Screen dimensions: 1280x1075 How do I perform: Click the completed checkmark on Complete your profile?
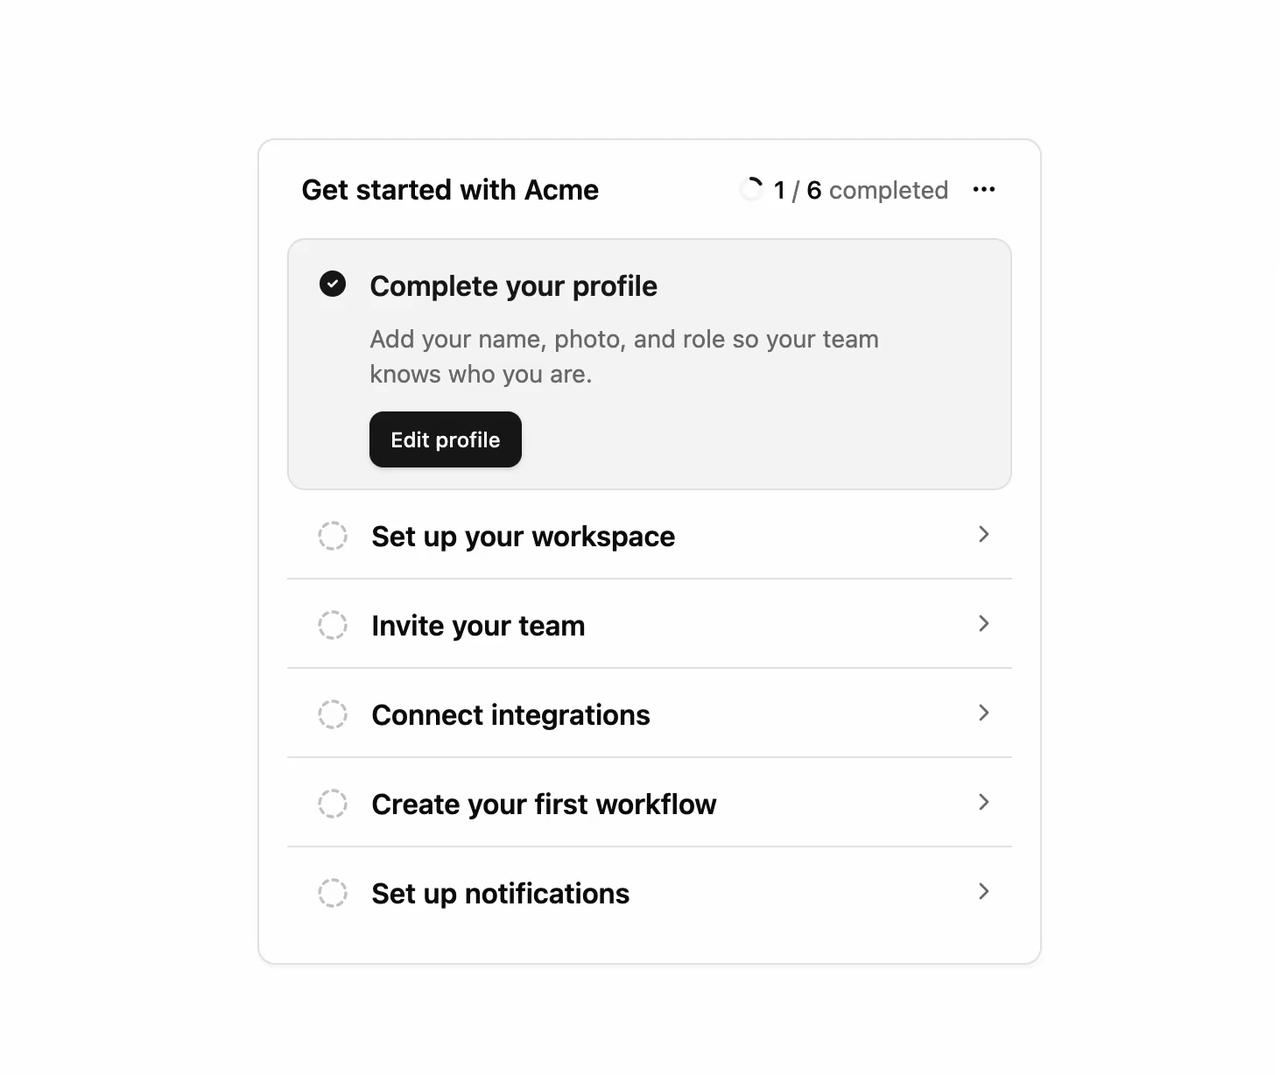(x=333, y=284)
